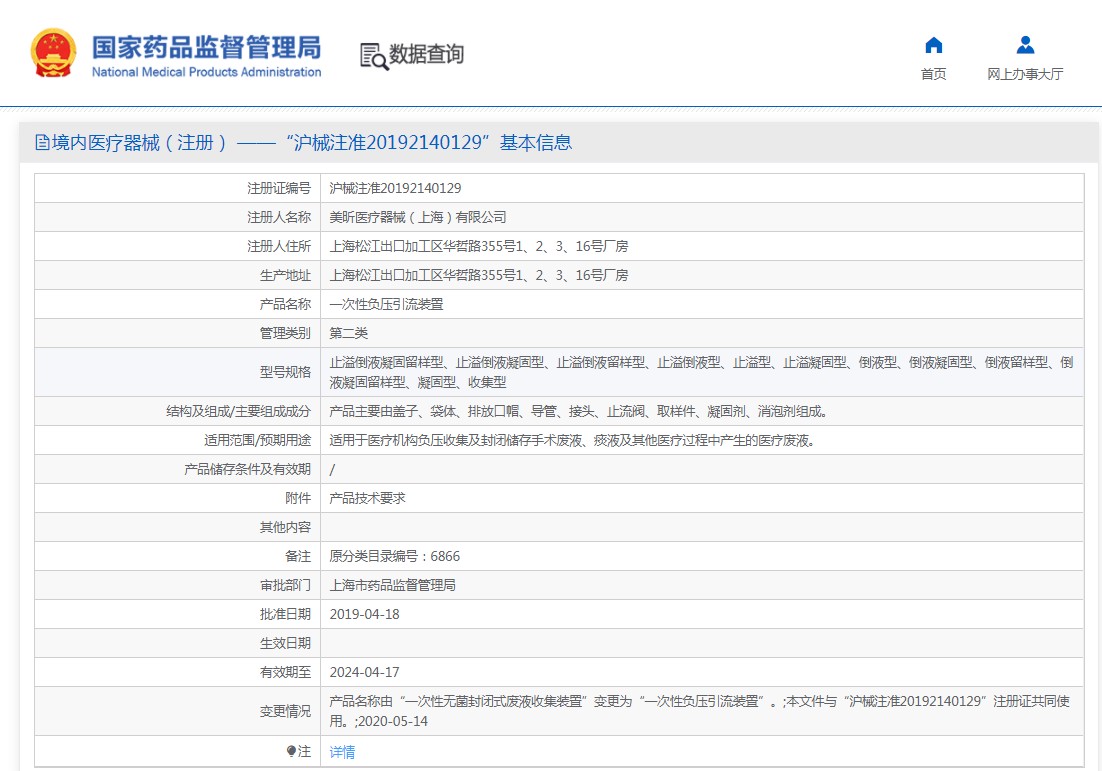Click the document icon before 境内医疗器械 title
Image resolution: width=1102 pixels, height=771 pixels.
[42, 143]
